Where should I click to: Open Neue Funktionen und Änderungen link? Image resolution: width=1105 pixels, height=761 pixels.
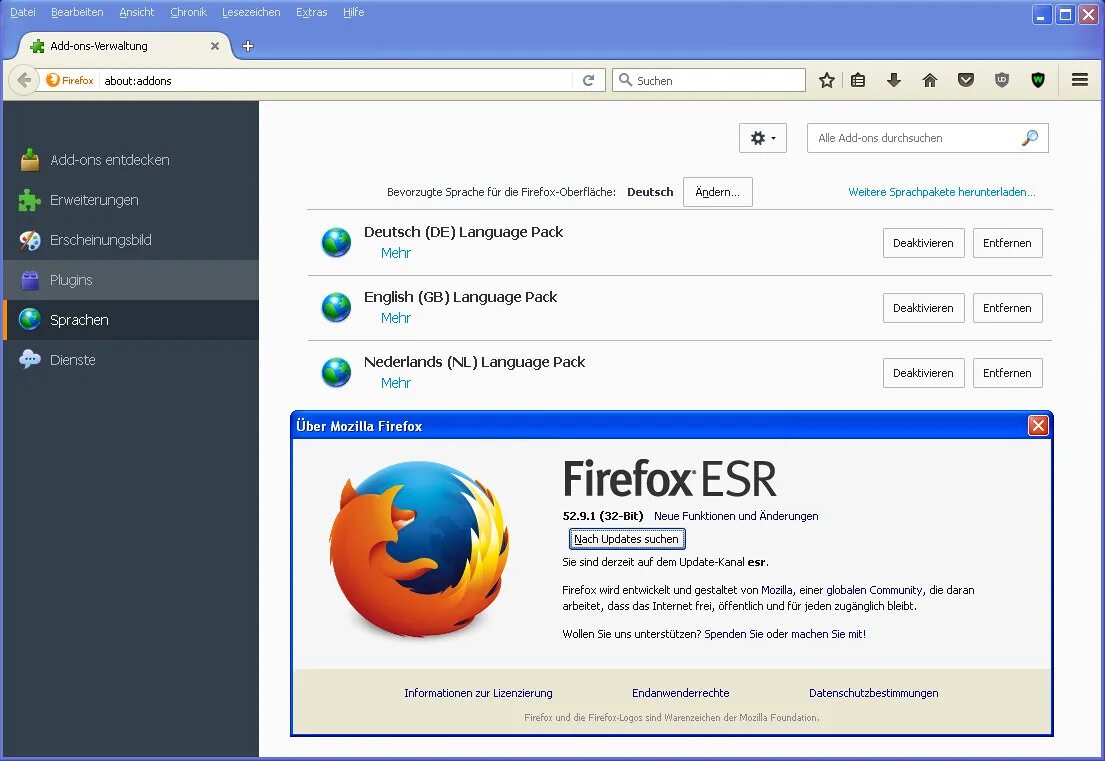tap(736, 516)
